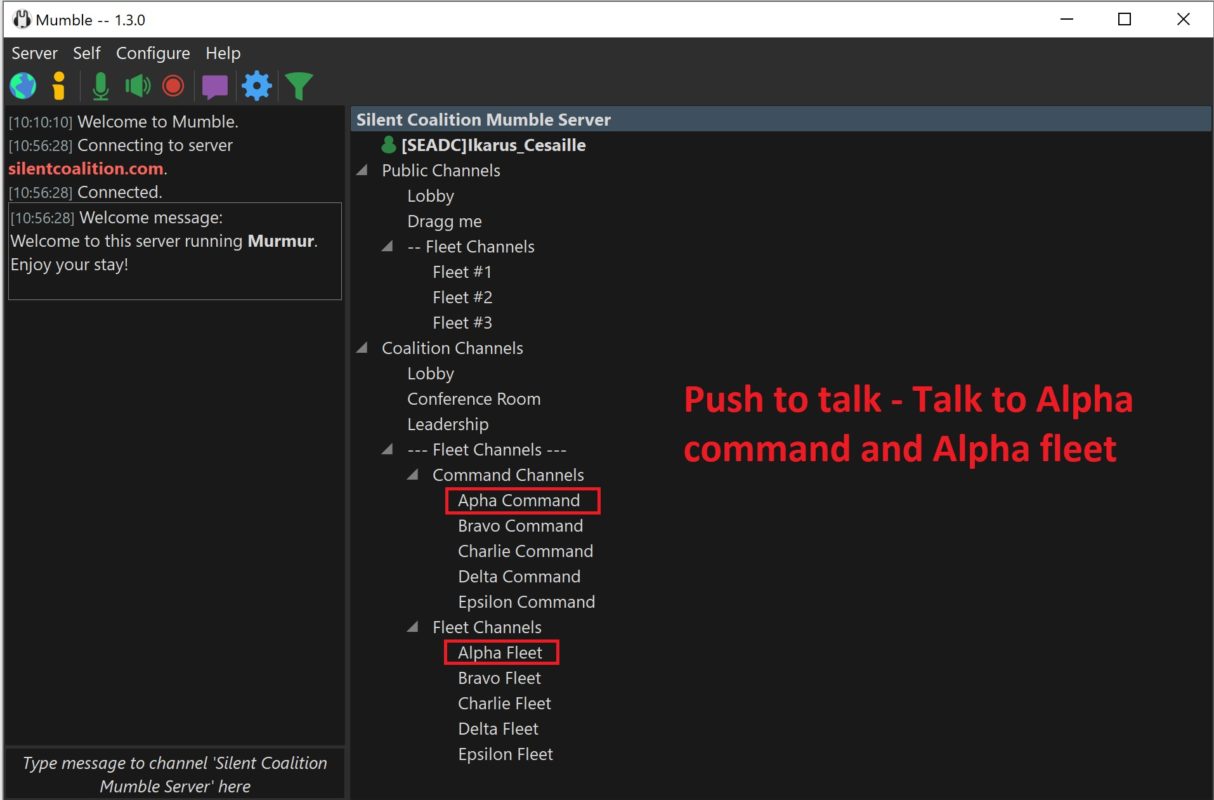This screenshot has height=800, width=1214.
Task: Click the Command Channels label
Action: point(508,475)
